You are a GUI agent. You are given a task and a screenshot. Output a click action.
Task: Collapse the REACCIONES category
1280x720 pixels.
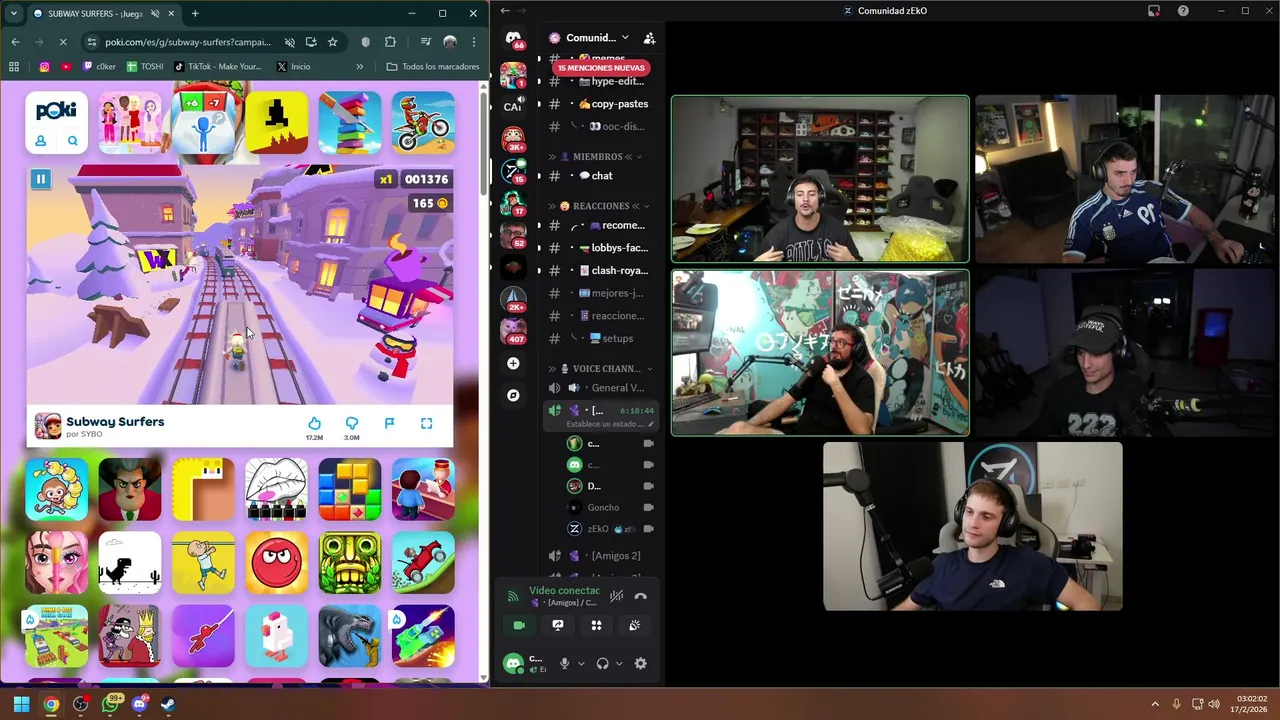[x=601, y=206]
